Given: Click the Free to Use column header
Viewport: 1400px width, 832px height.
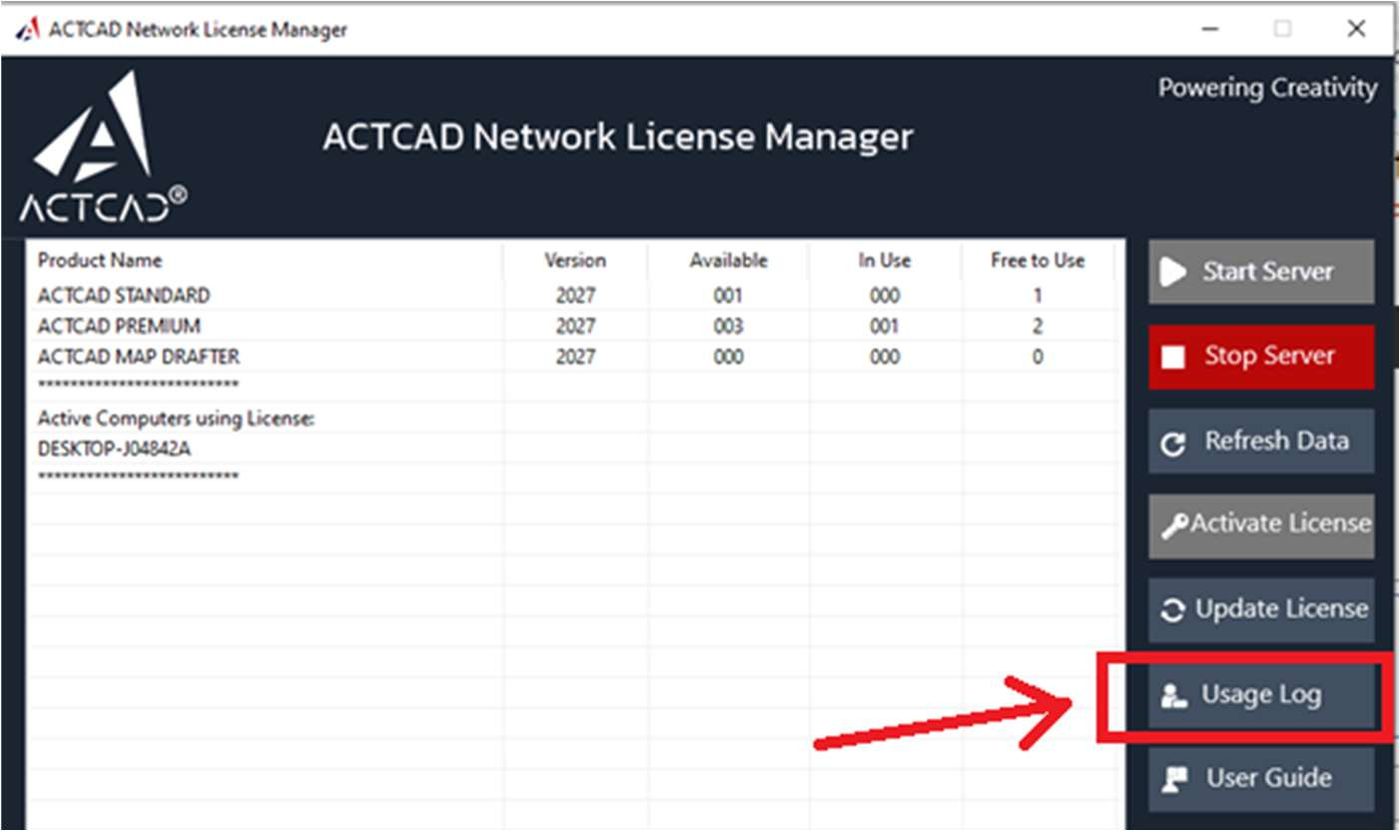Looking at the screenshot, I should [1037, 260].
